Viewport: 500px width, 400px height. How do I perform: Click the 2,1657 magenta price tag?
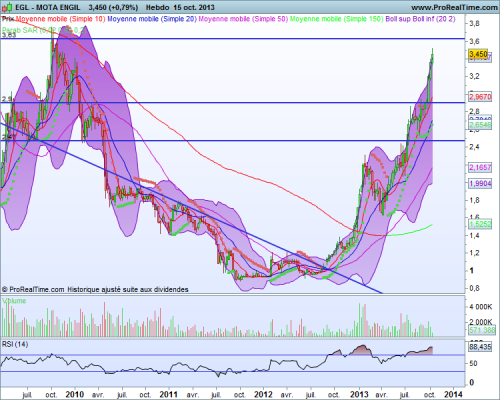tap(480, 167)
